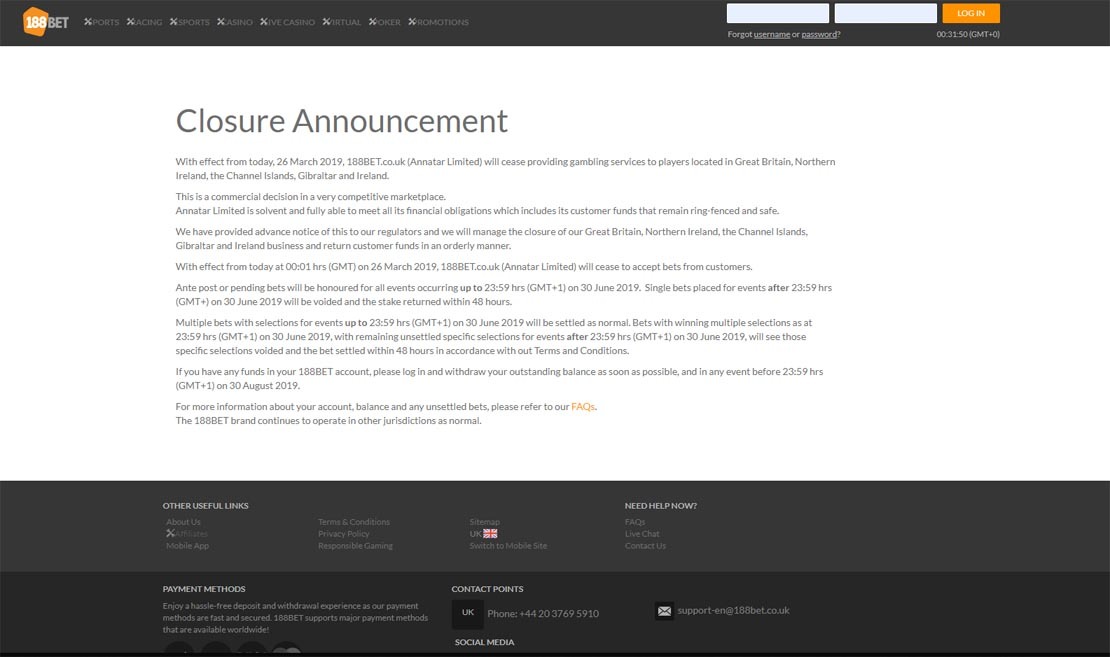The height and width of the screenshot is (657, 1110).
Task: Open About Us footer link
Action: 183,522
